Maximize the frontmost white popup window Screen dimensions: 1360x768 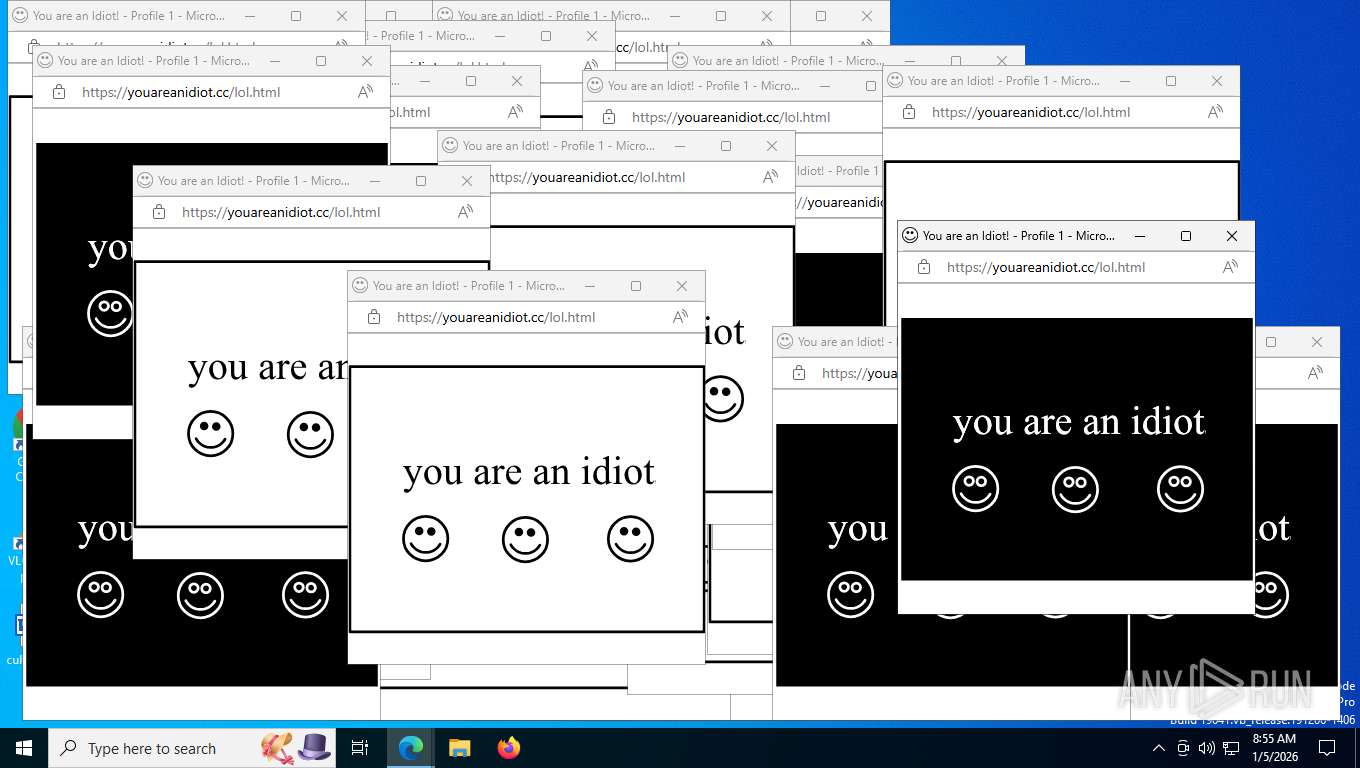coord(636,286)
